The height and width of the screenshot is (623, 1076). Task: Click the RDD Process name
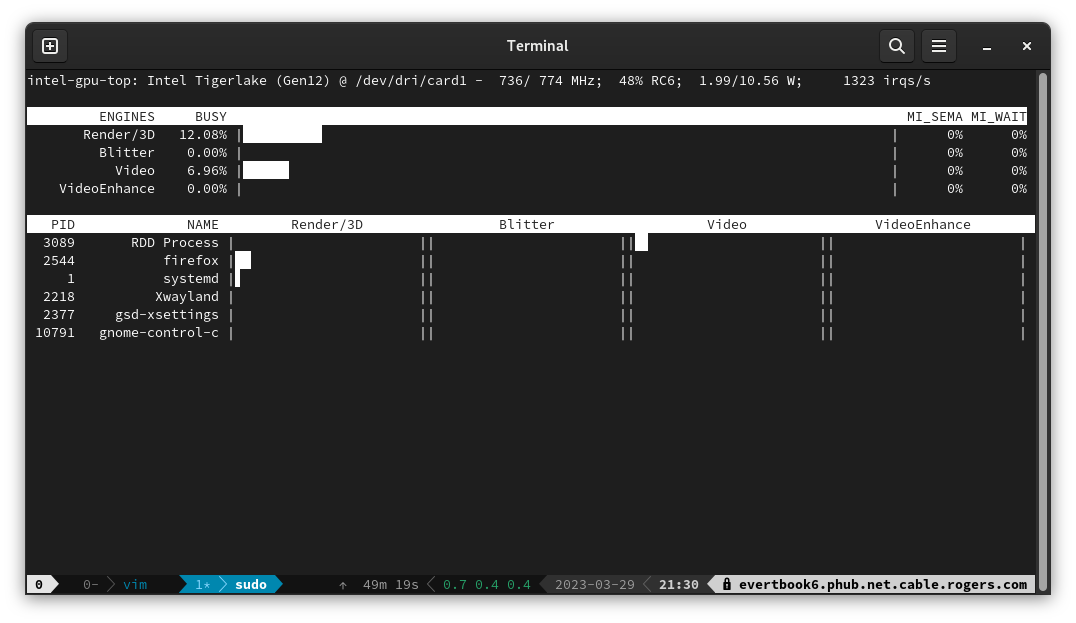click(x=175, y=242)
